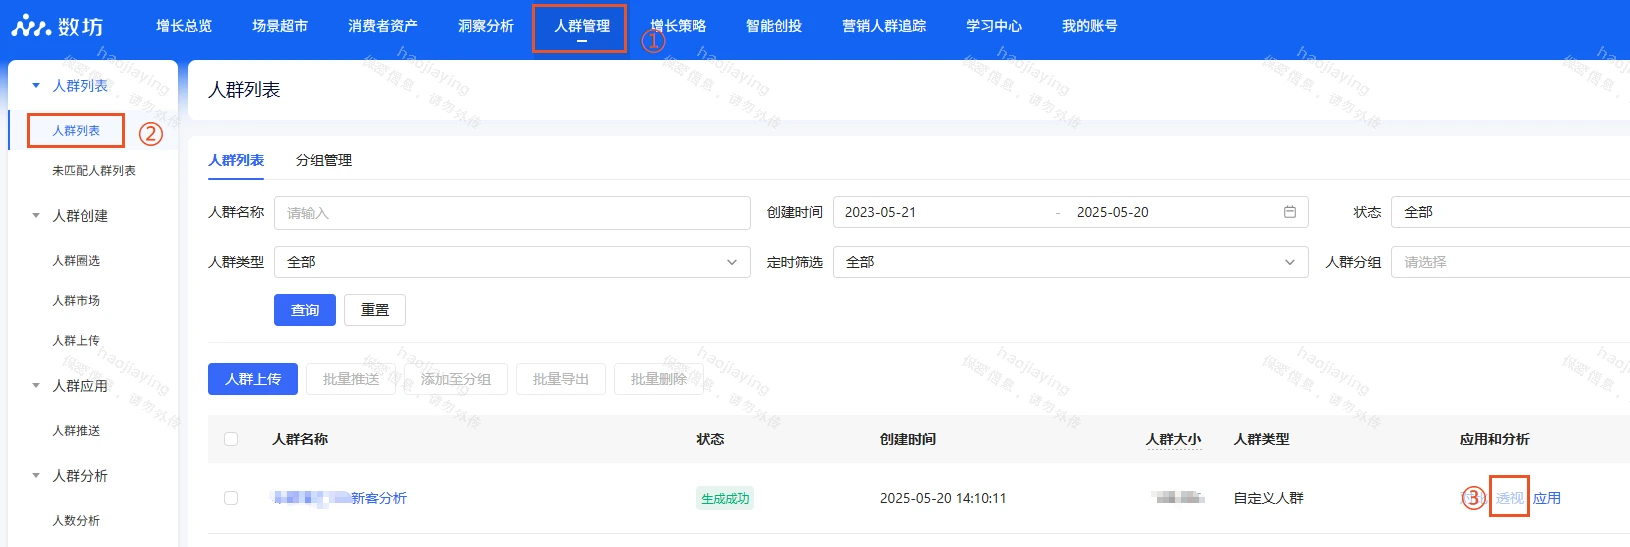This screenshot has height=547, width=1630.
Task: Select 人群上传 in the sidebar
Action: (76, 341)
